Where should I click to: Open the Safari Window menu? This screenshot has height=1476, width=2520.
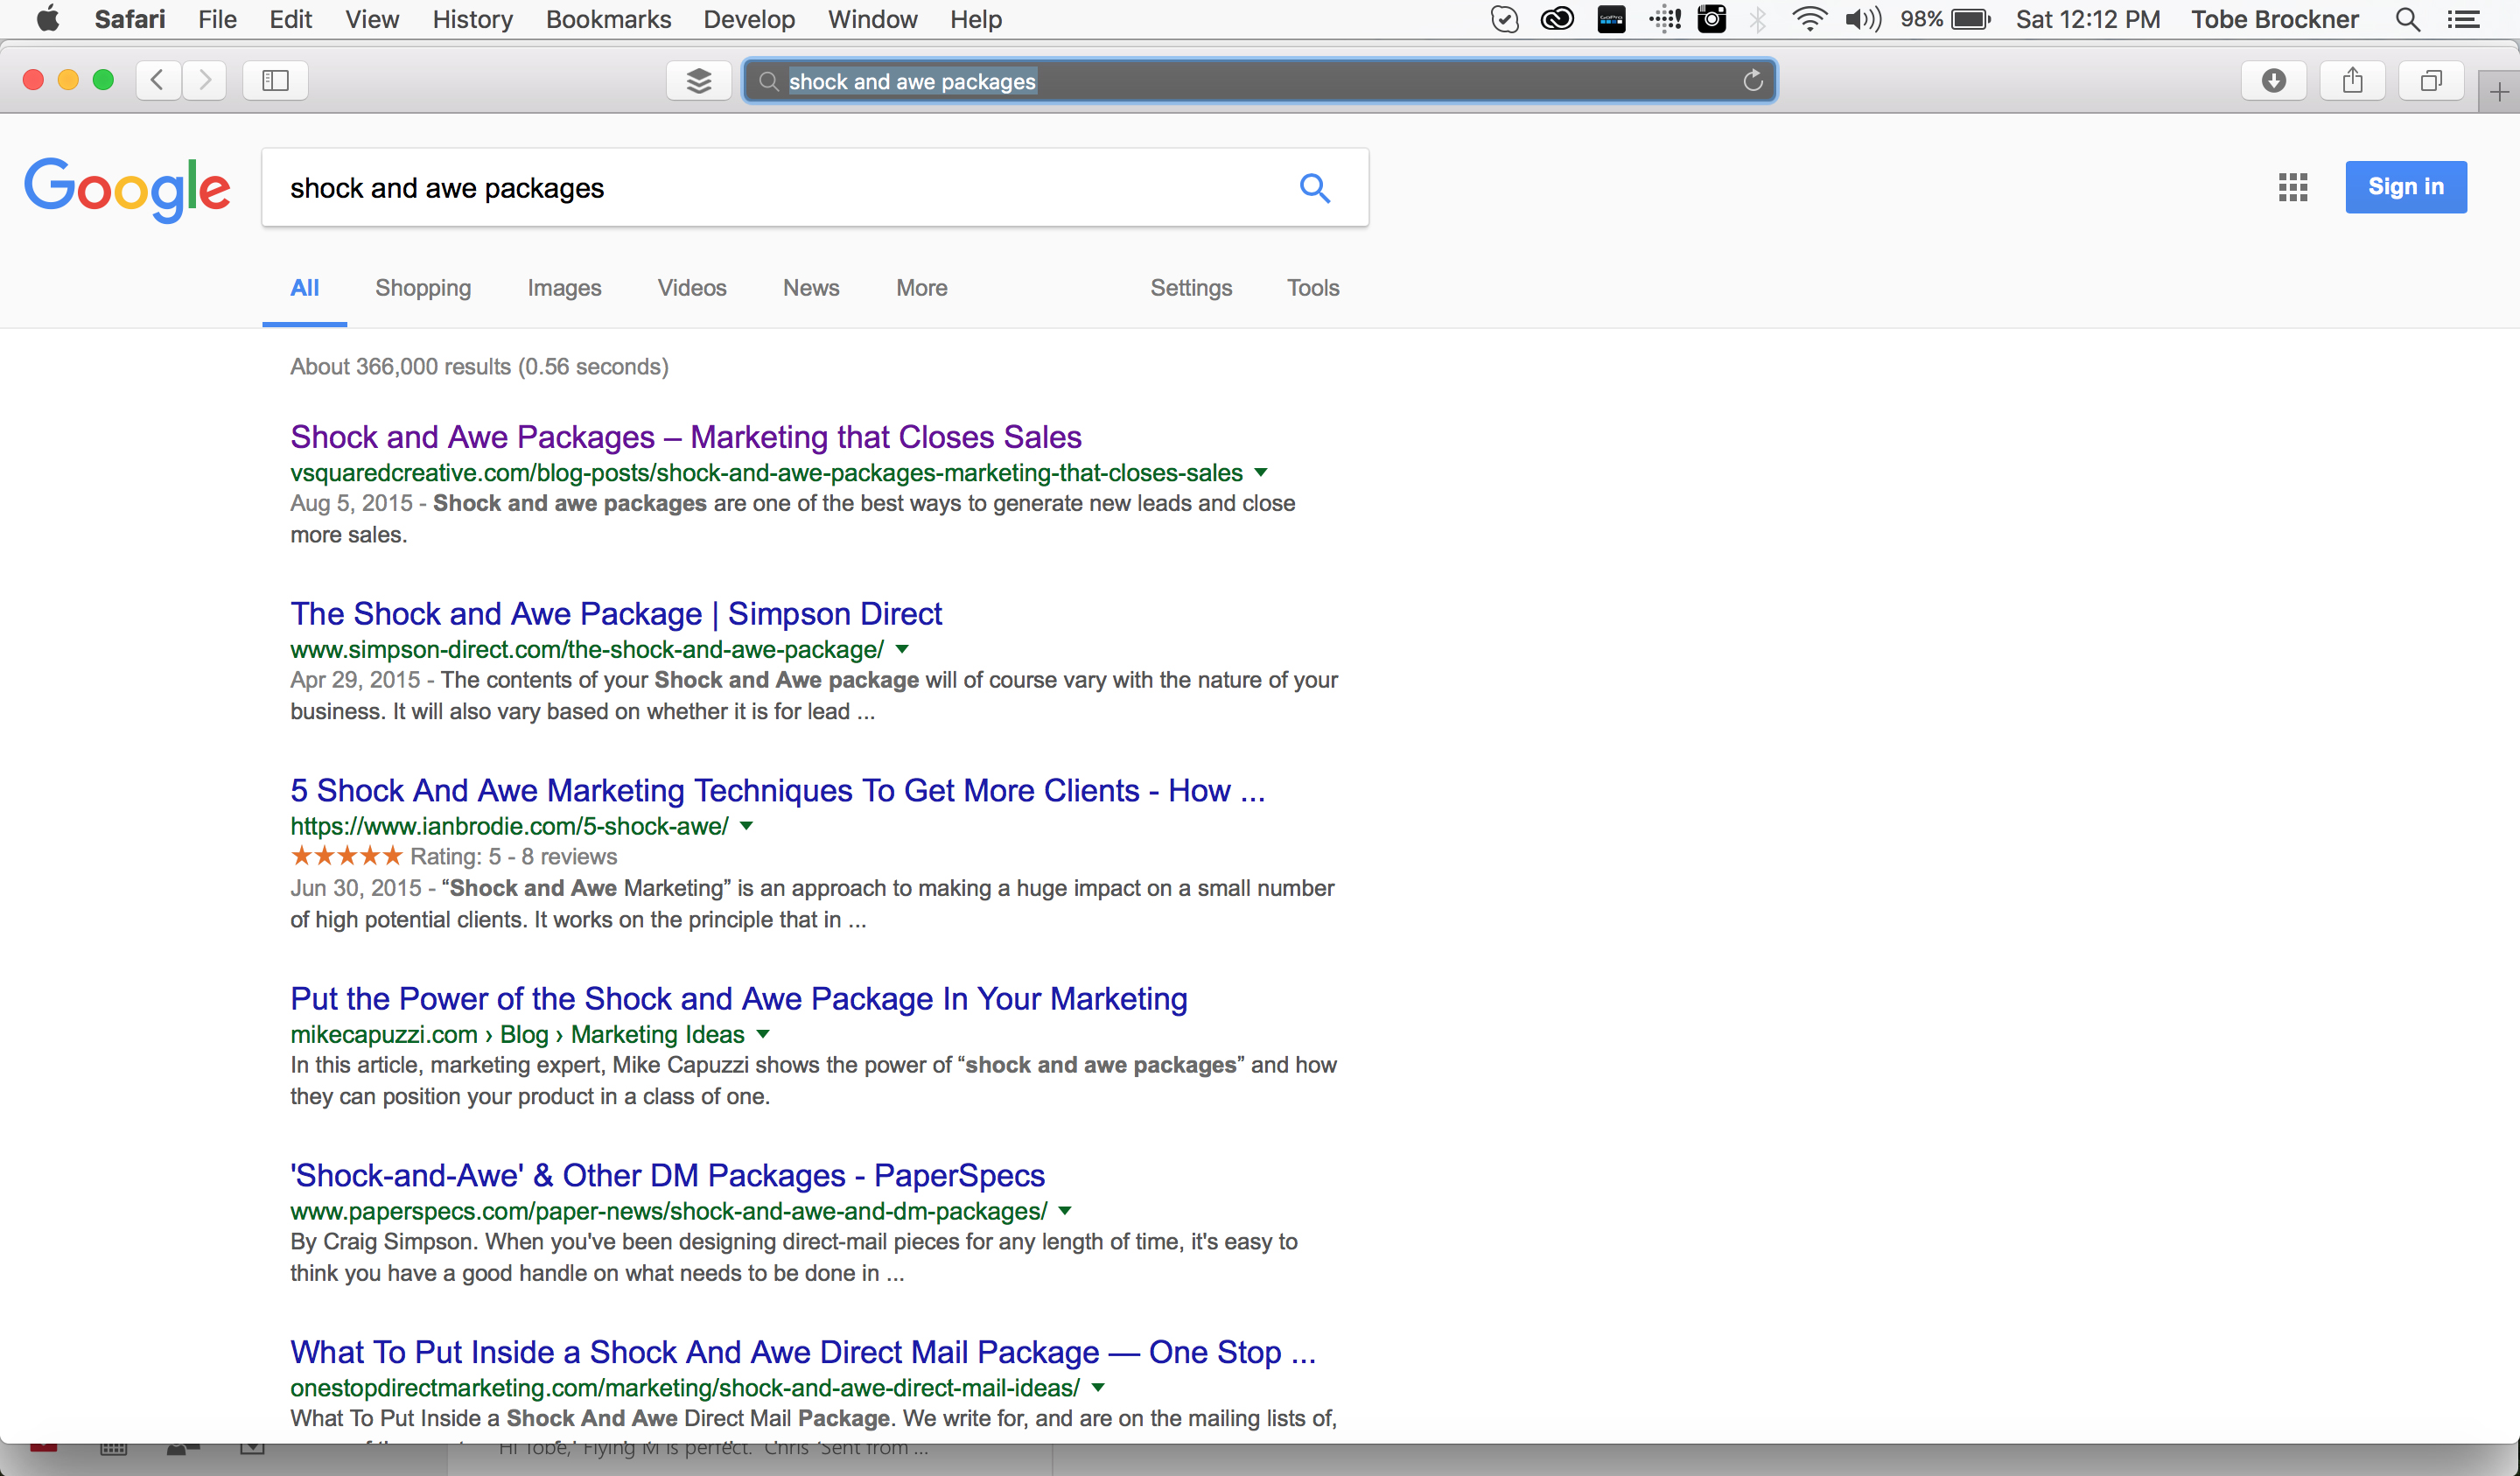pos(872,19)
